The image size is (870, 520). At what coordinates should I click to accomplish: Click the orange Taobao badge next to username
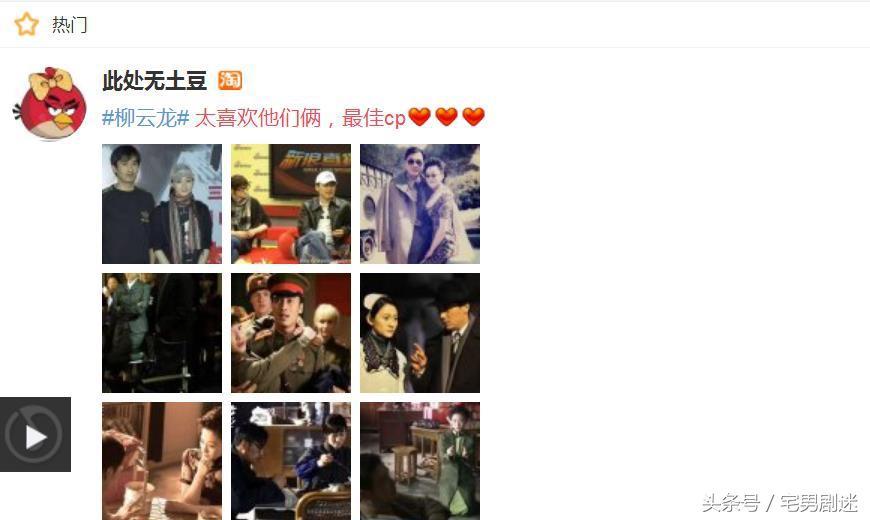point(230,80)
